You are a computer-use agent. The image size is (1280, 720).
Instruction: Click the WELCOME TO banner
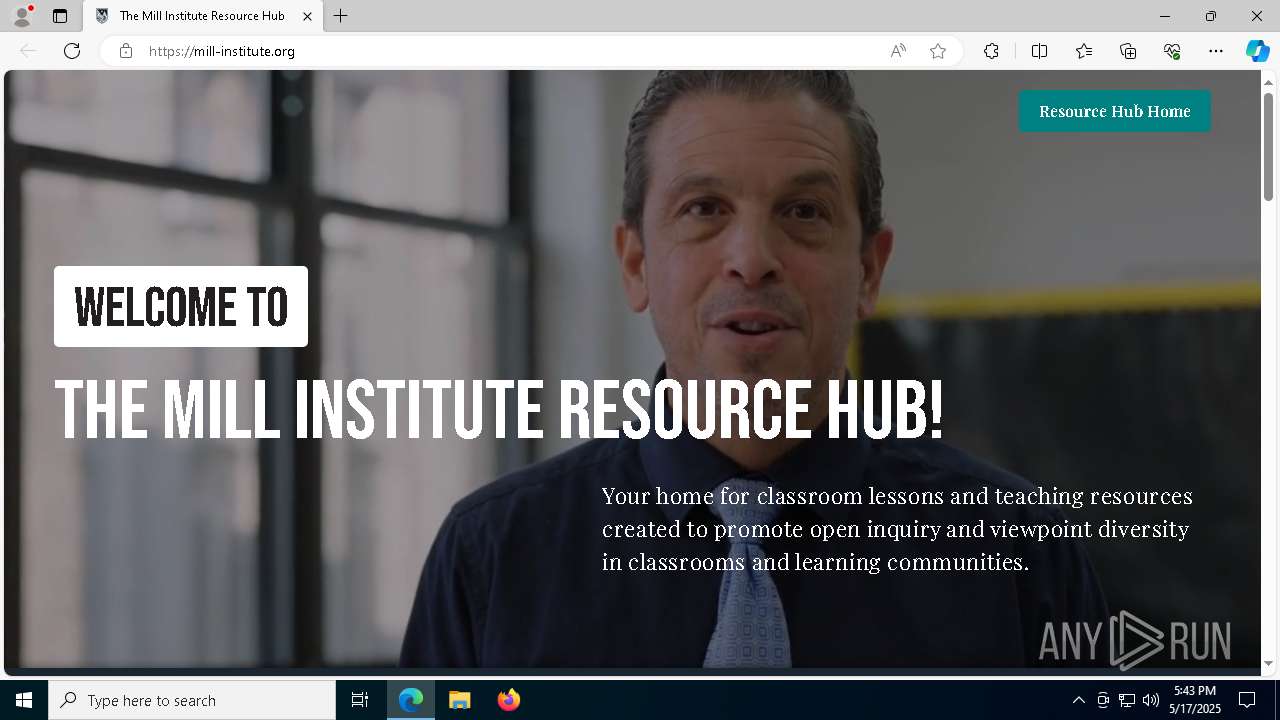coord(181,306)
